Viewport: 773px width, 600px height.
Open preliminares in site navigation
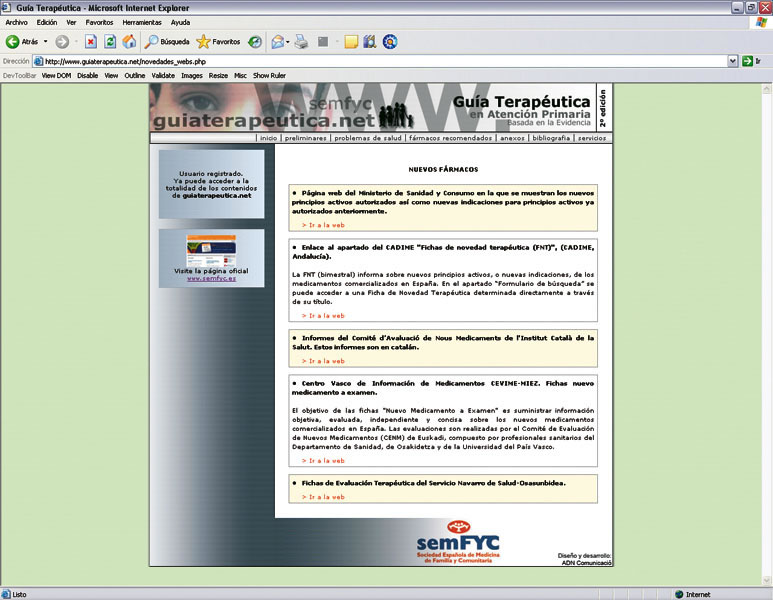(x=306, y=138)
